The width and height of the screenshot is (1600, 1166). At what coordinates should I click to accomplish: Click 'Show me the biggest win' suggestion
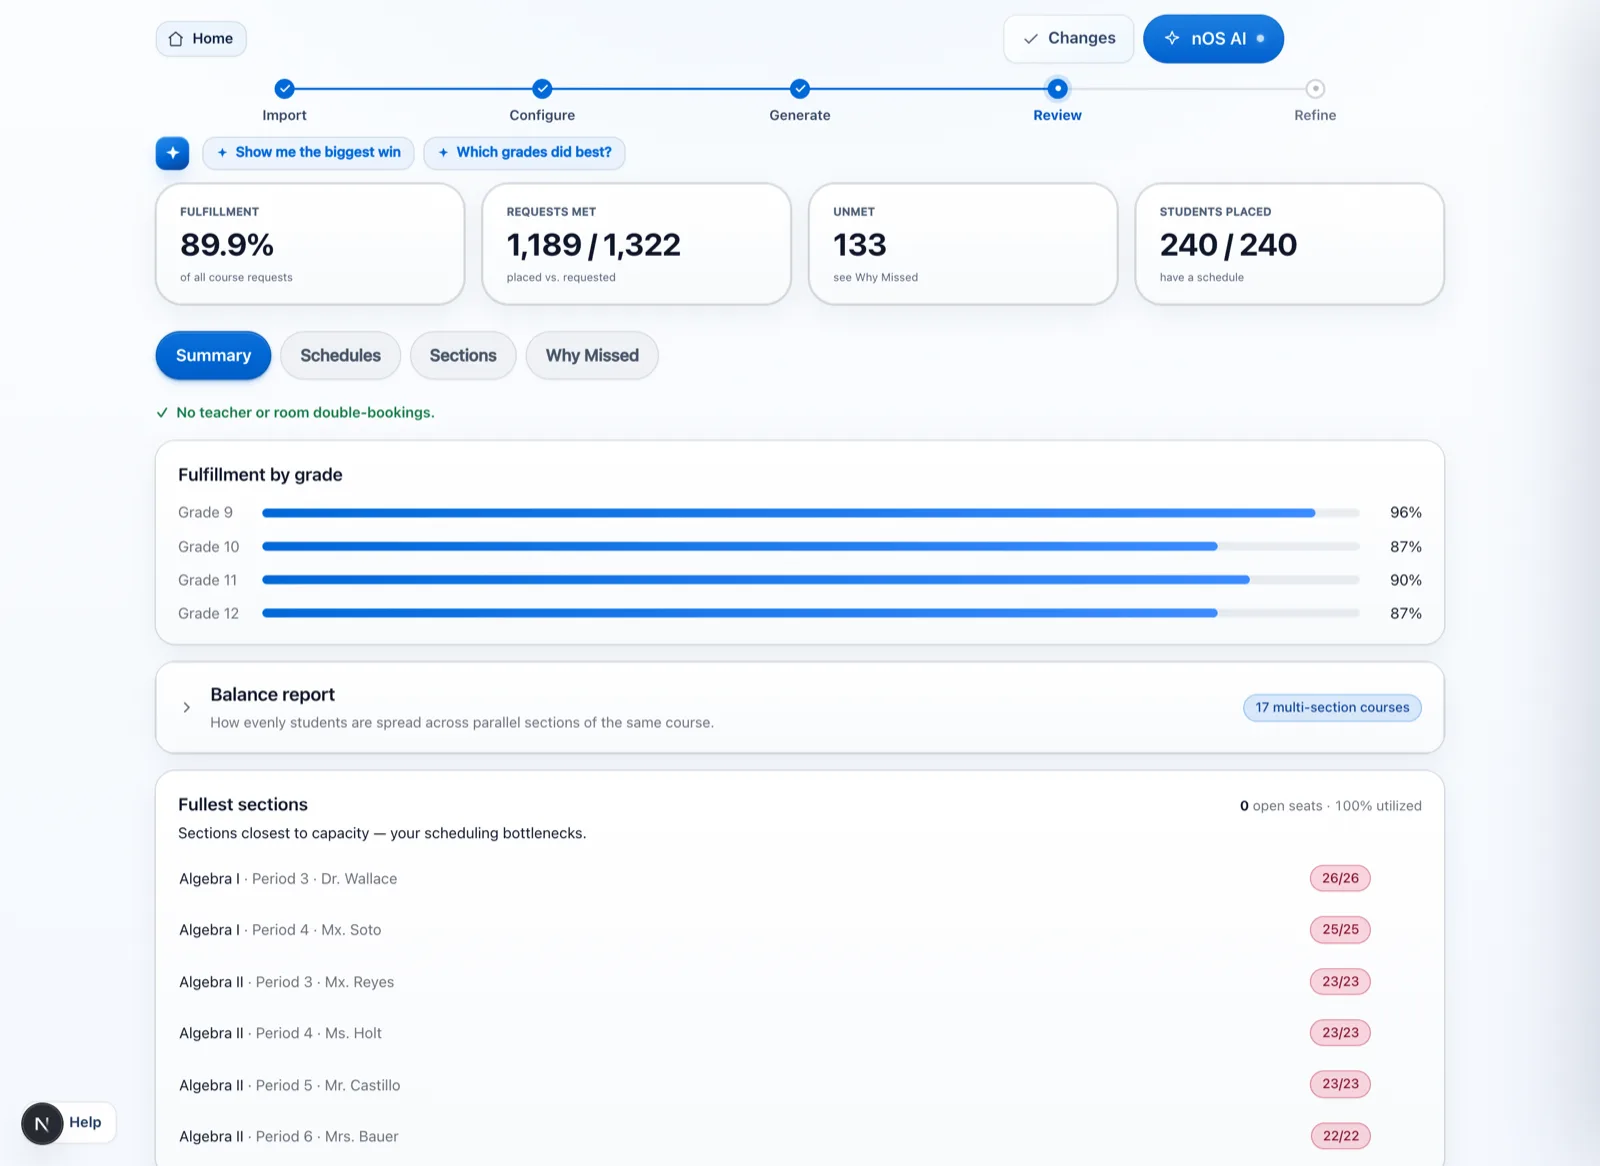coord(308,153)
